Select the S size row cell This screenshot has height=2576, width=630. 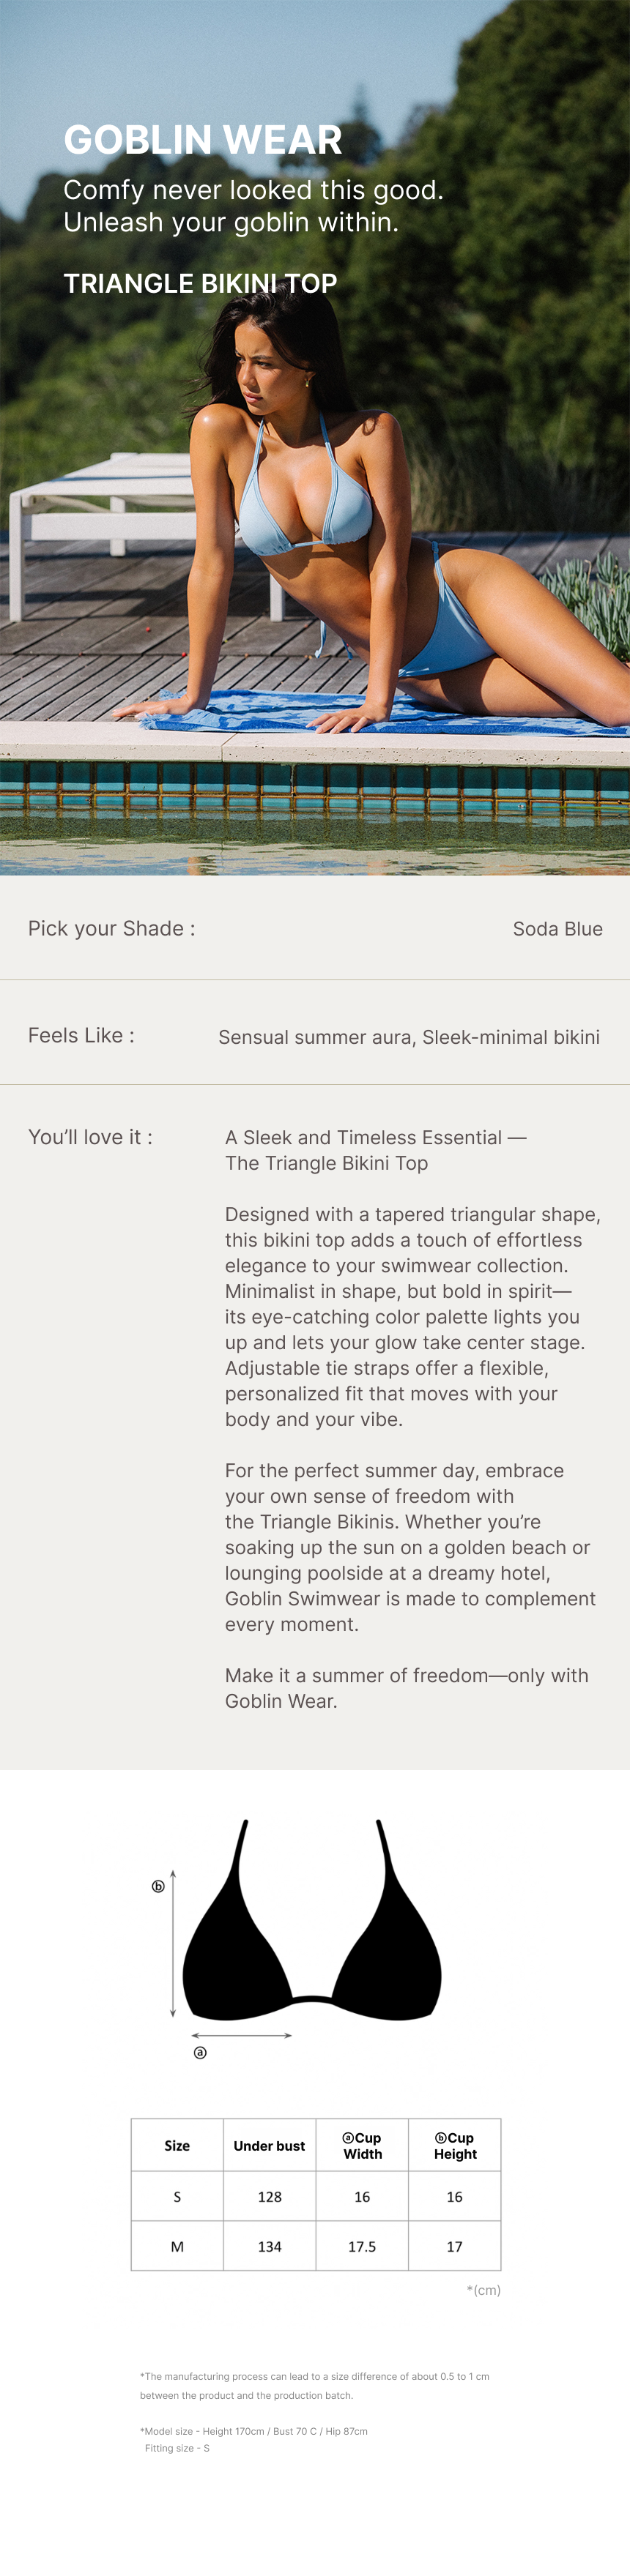tap(177, 2196)
